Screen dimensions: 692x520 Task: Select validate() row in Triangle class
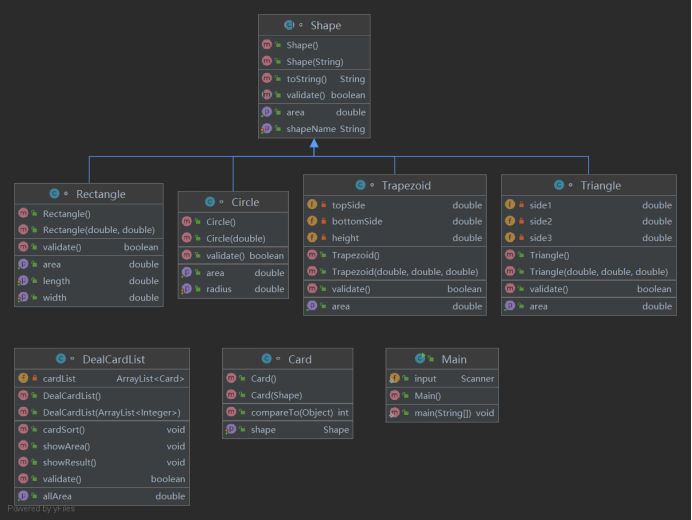[589, 289]
